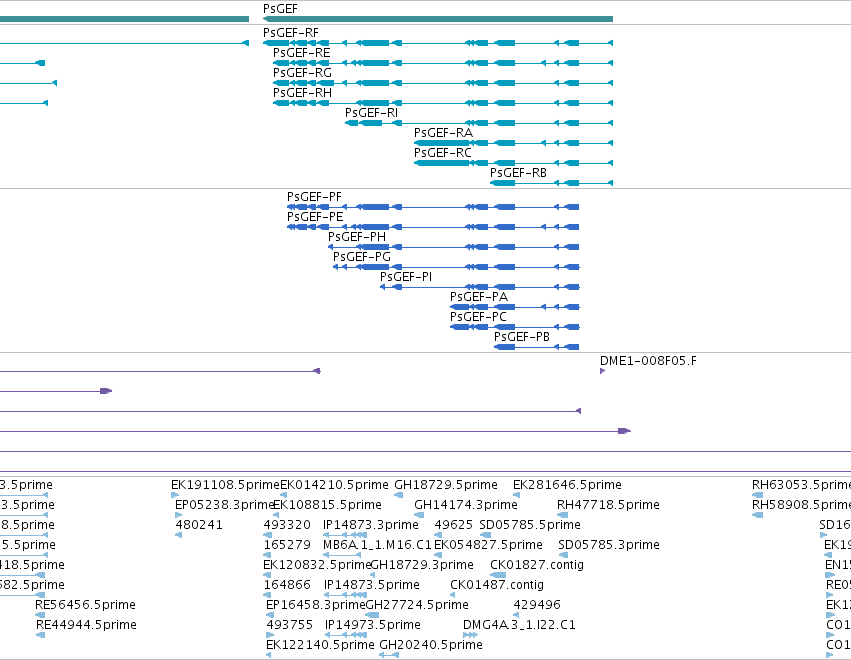The width and height of the screenshot is (851, 660).
Task: Click the GH20240.5prime label
Action: coord(431,645)
